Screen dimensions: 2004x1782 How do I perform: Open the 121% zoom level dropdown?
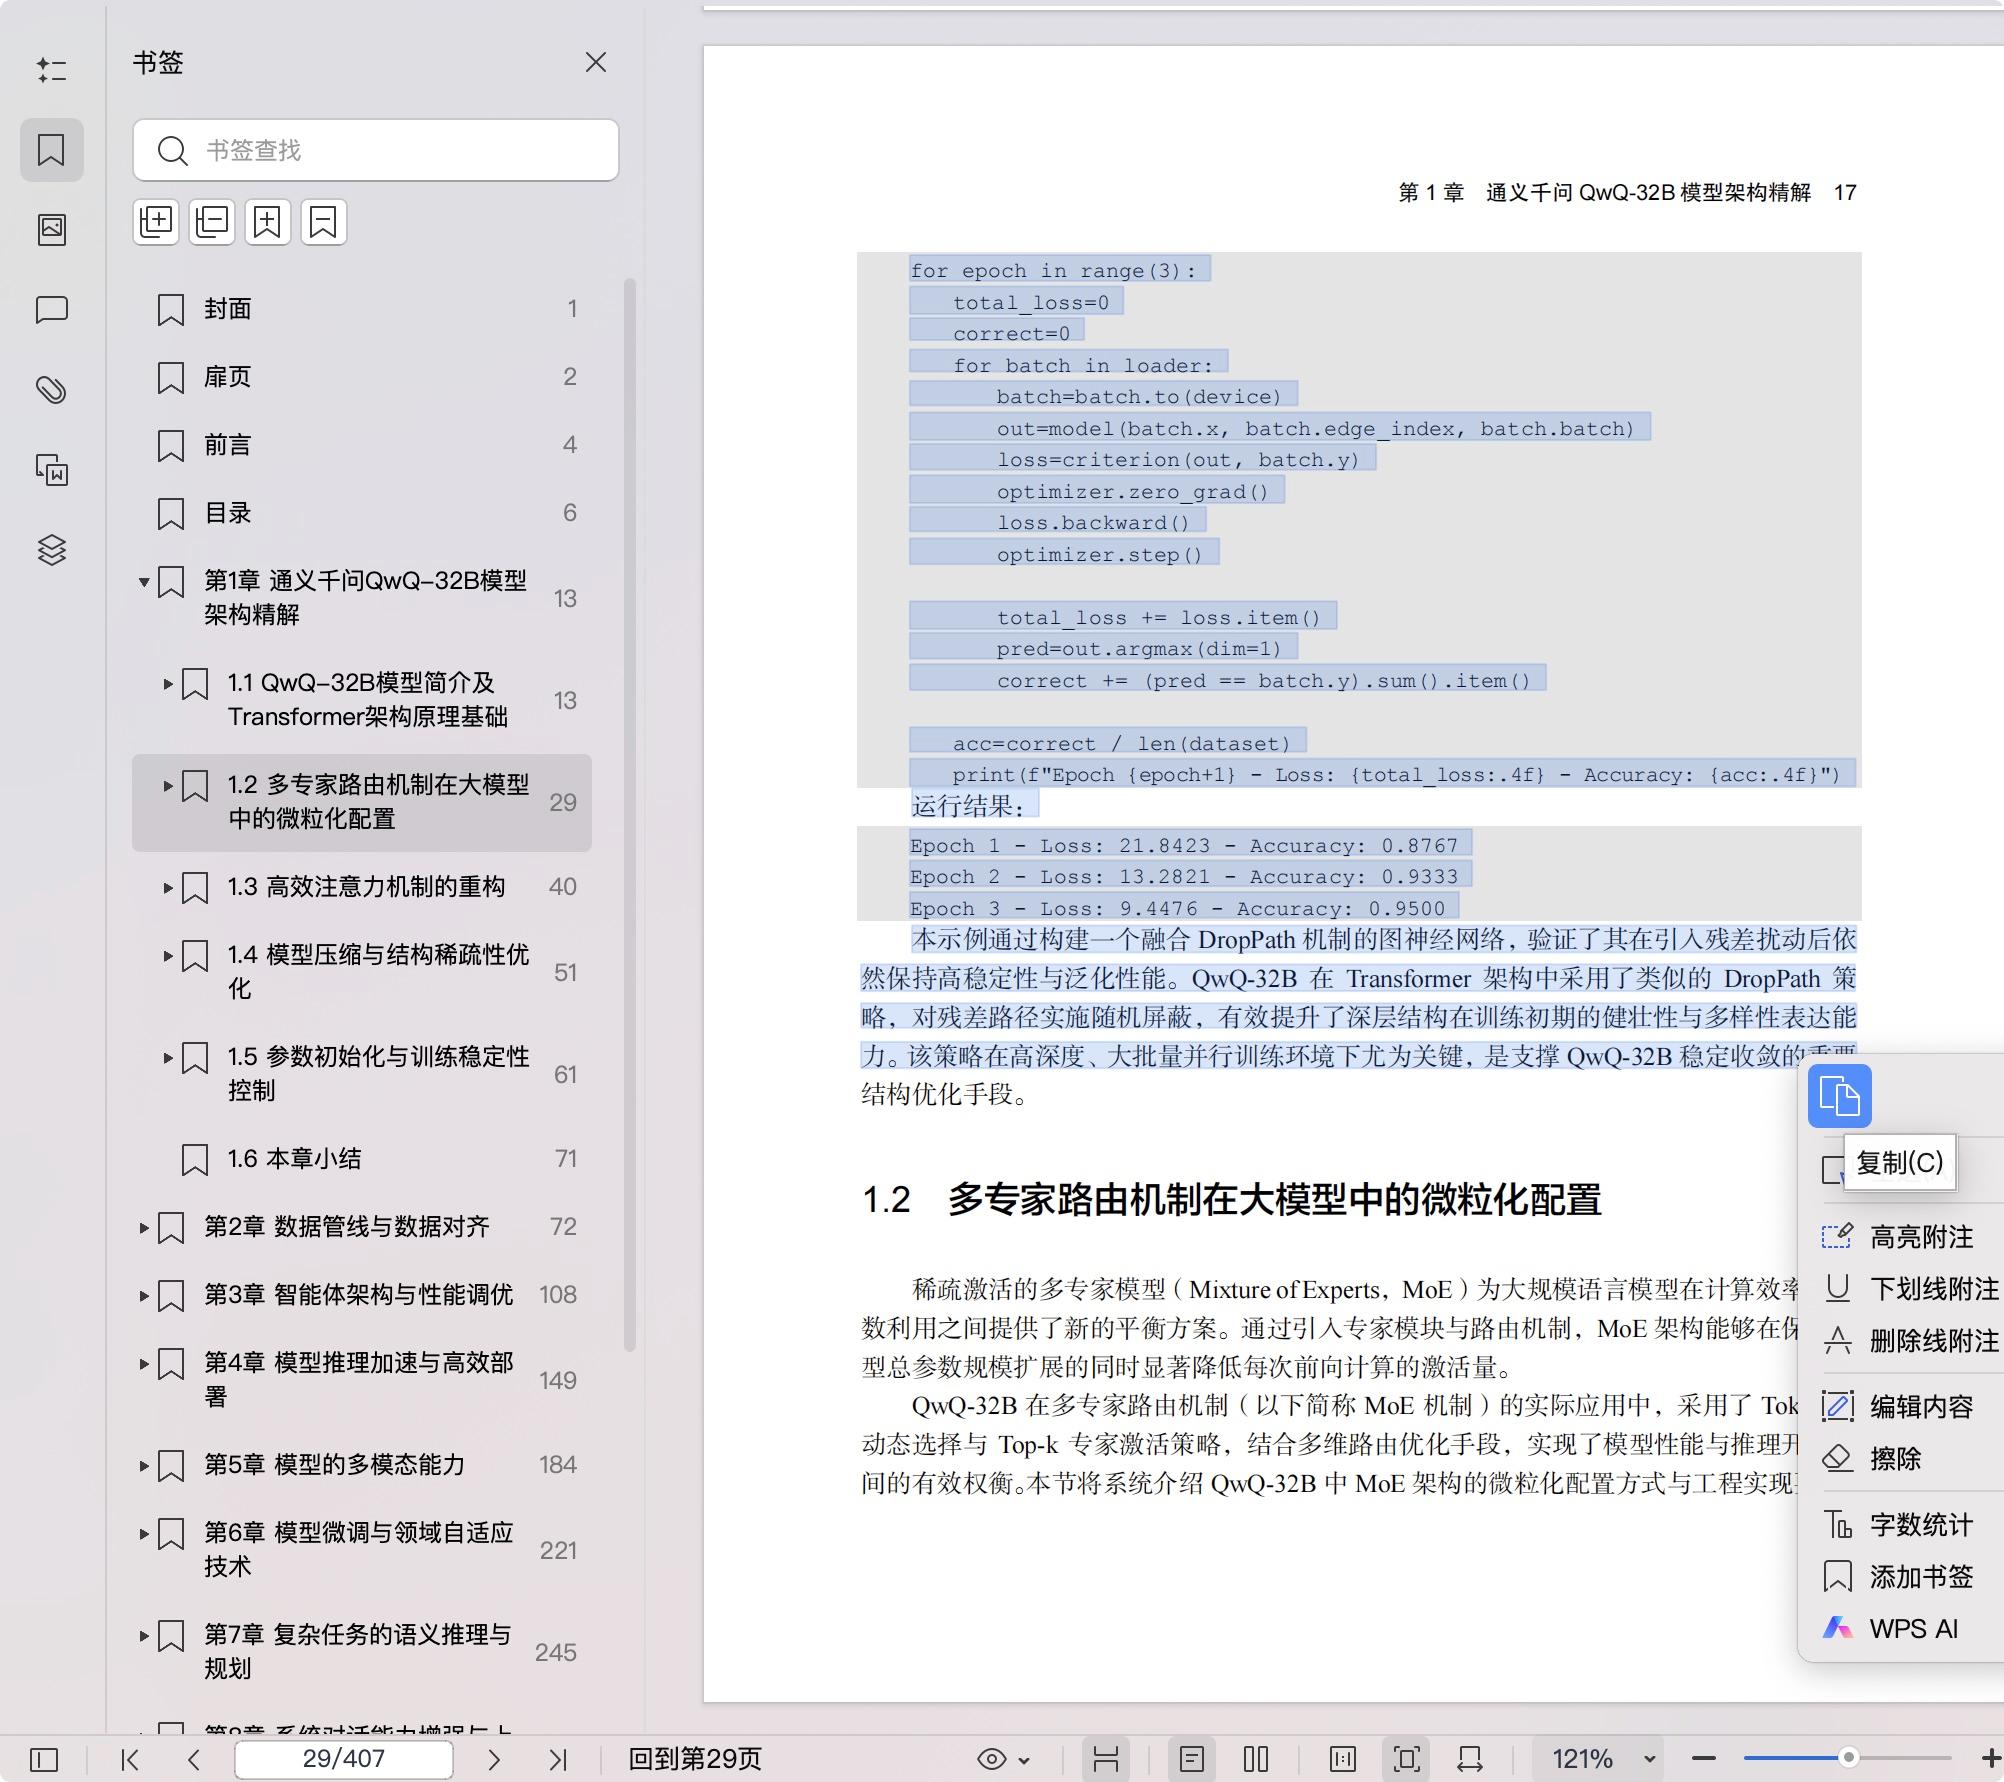click(x=1649, y=1759)
